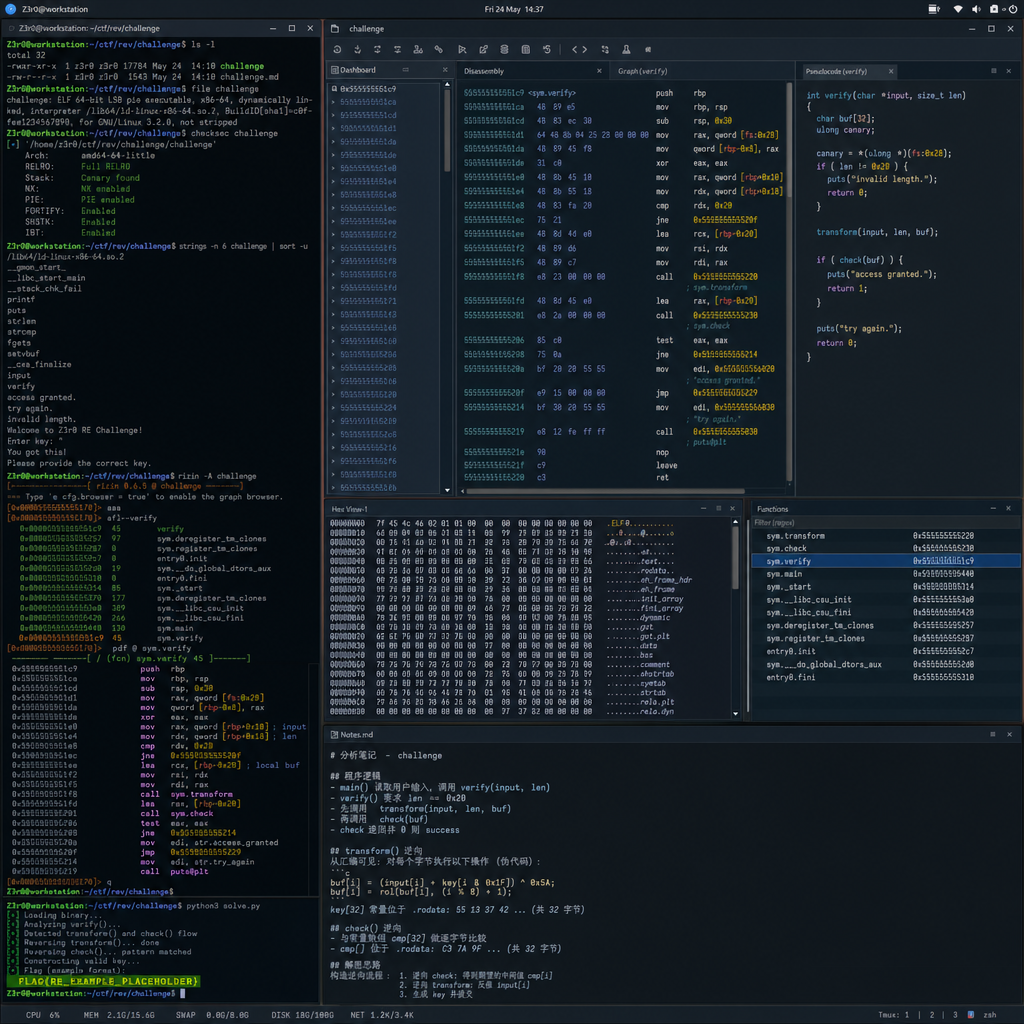Expand the Dashboard row ending in 61da
The height and width of the screenshot is (1024, 1024).
click(x=333, y=142)
